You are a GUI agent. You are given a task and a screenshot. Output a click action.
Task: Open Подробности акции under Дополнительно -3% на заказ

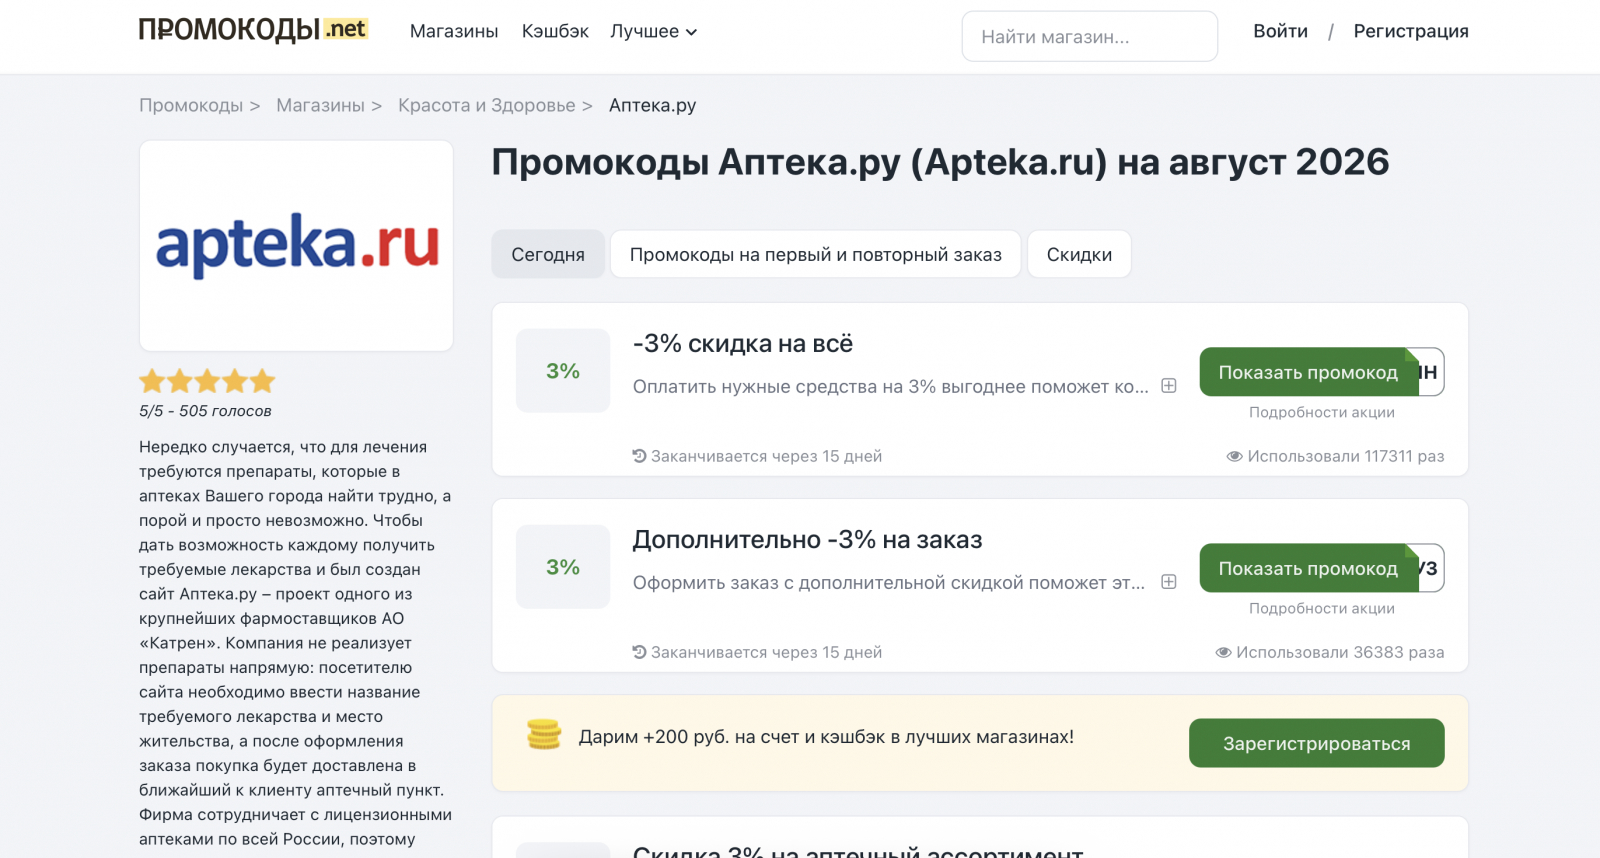tap(1322, 608)
